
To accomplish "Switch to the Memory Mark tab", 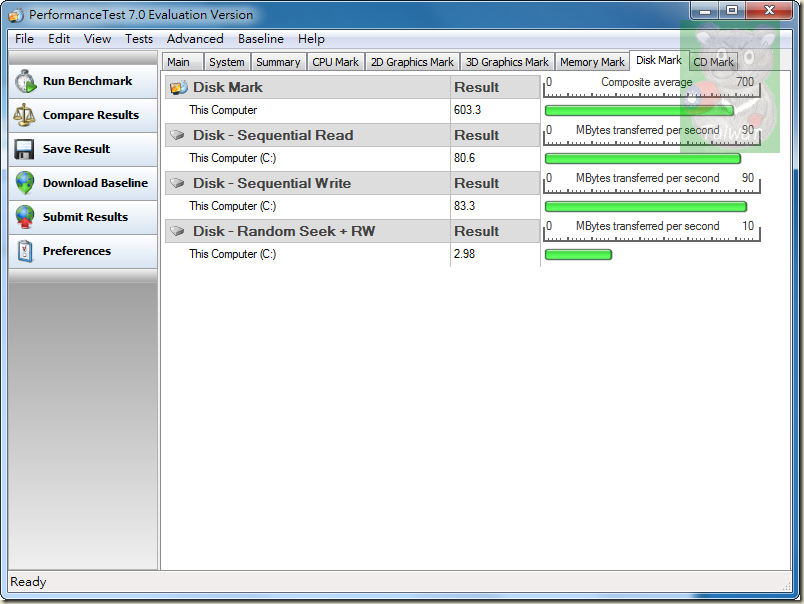I will click(592, 62).
